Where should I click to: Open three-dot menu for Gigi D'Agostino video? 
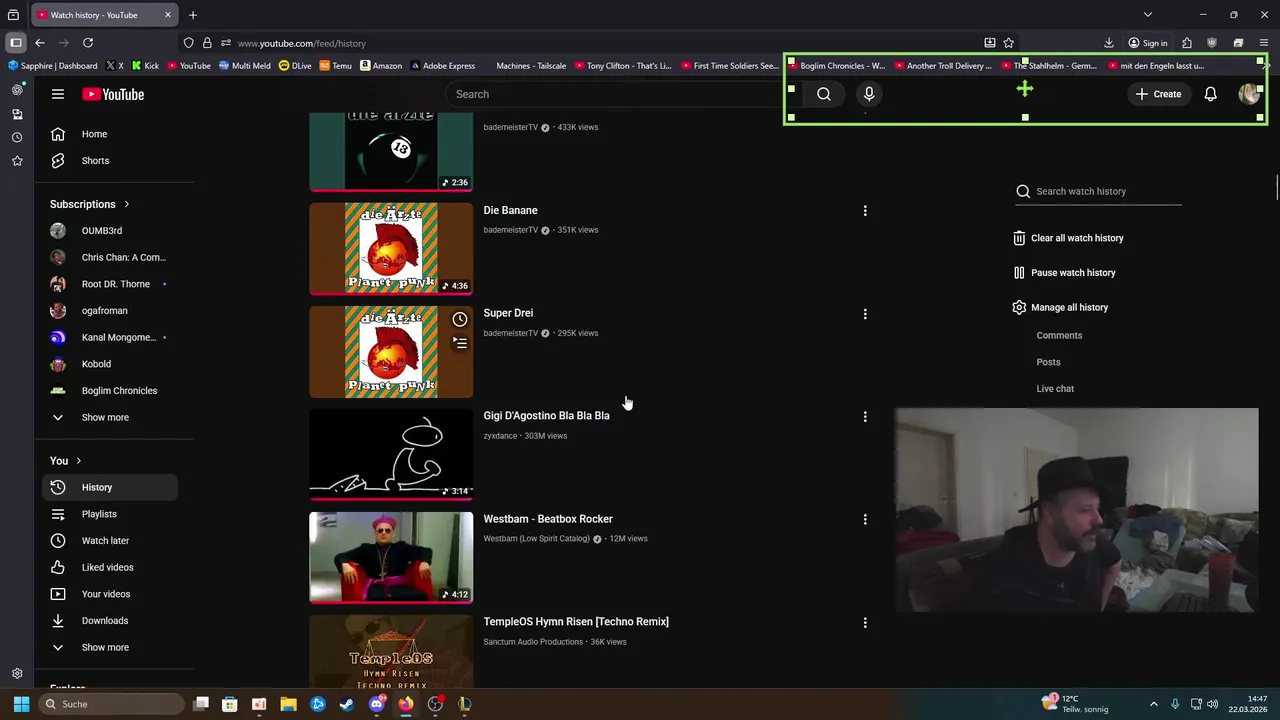(x=865, y=417)
